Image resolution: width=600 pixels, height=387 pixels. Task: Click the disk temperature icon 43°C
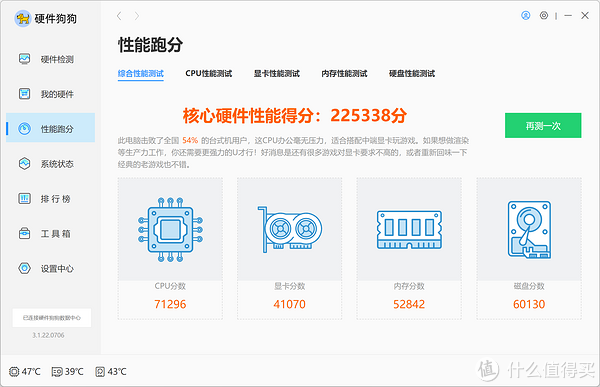[x=100, y=371]
